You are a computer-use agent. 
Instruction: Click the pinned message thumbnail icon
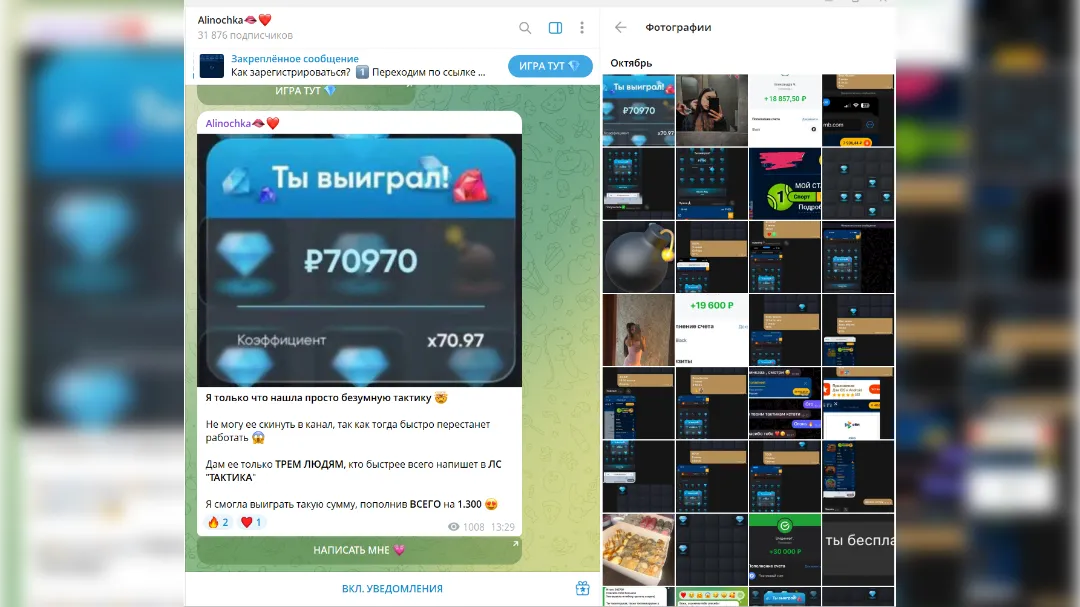point(212,66)
